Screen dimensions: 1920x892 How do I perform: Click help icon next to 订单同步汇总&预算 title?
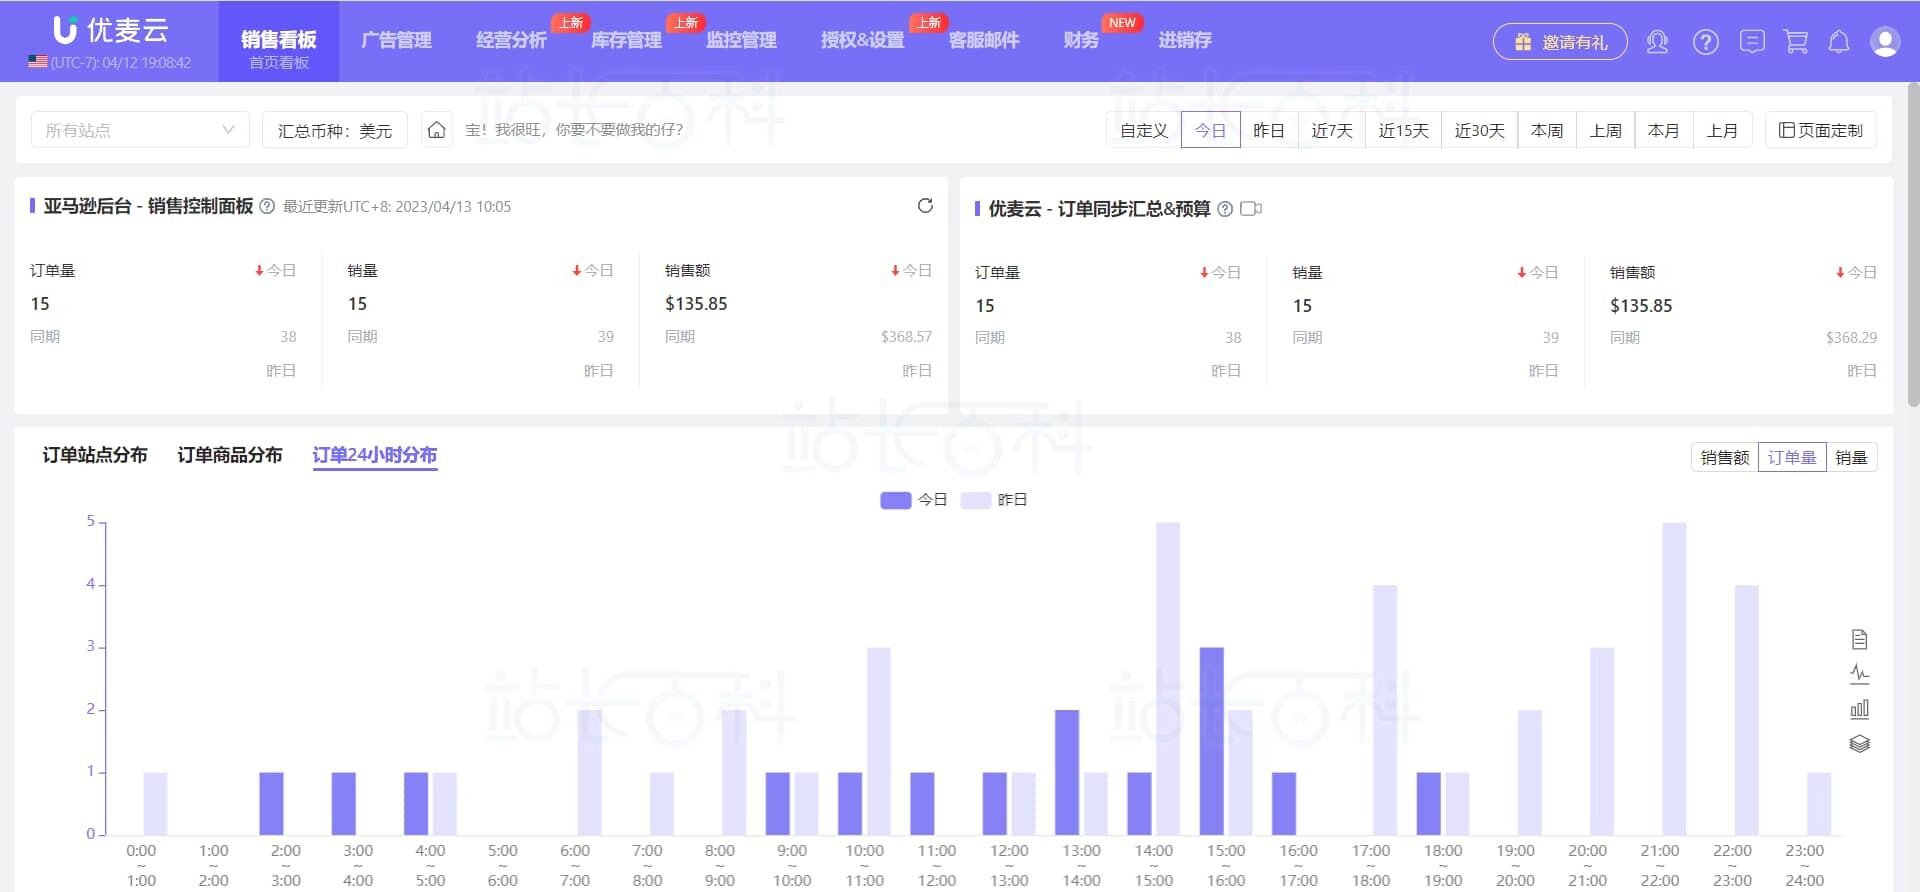1225,209
